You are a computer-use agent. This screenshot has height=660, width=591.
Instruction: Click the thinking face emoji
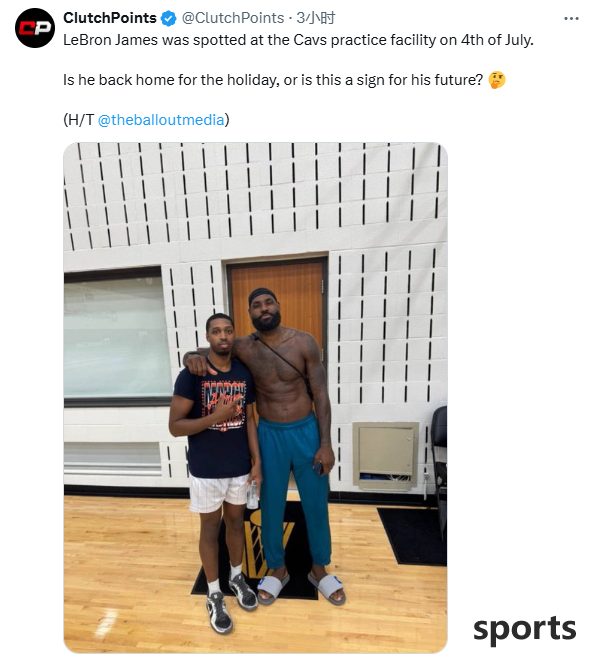[x=497, y=80]
